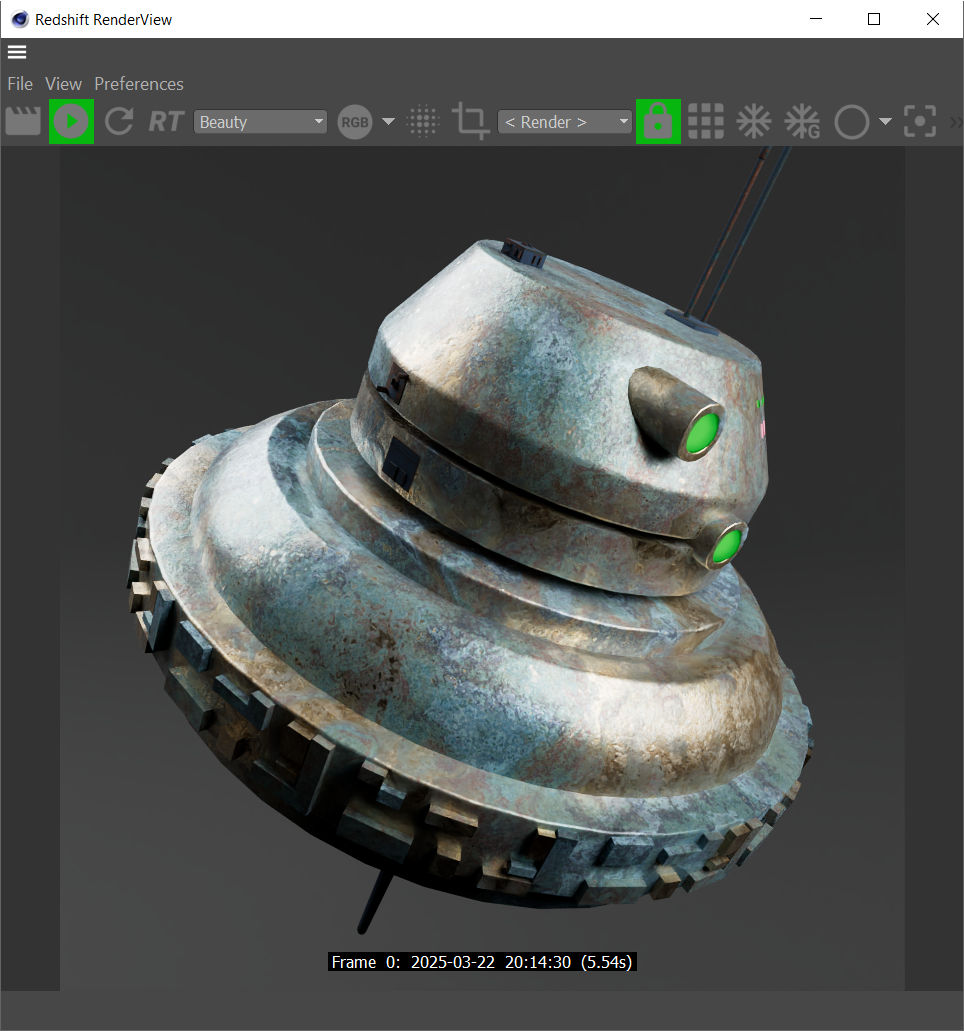964x1031 pixels.
Task: Click the snowflake G freeze geometry icon
Action: [802, 122]
